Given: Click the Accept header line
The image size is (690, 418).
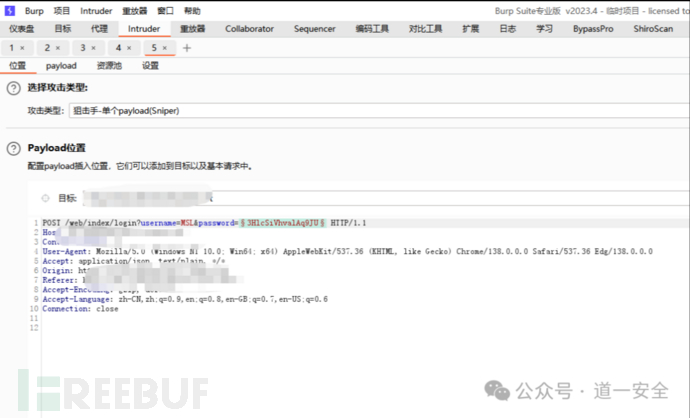Looking at the screenshot, I should 134,261.
